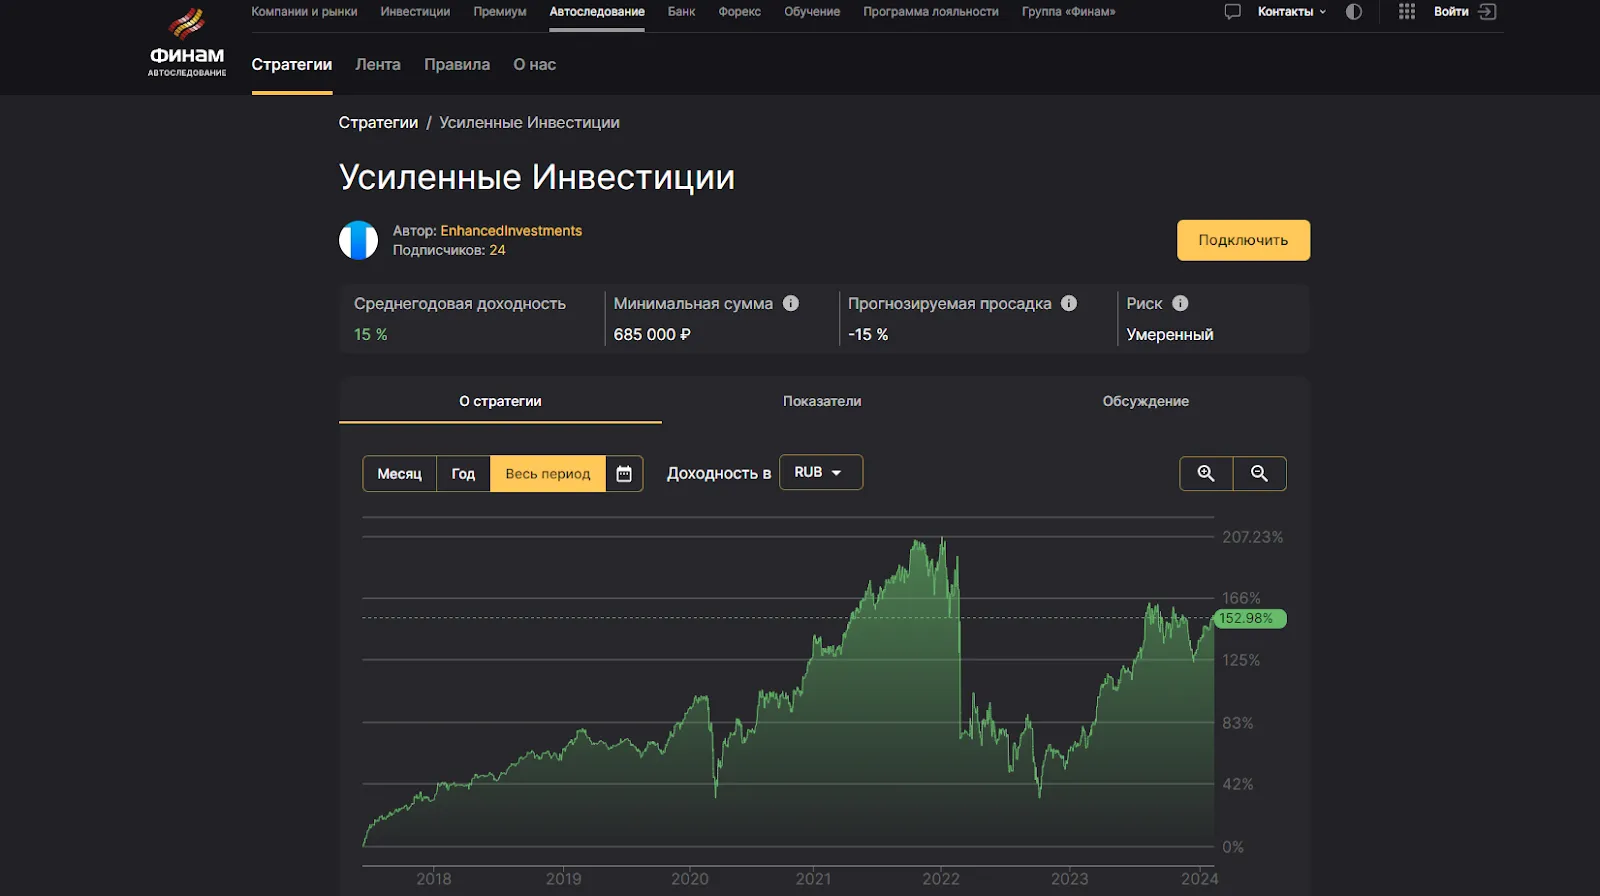The height and width of the screenshot is (896, 1600).
Task: Select the Месяц period option
Action: pos(400,474)
